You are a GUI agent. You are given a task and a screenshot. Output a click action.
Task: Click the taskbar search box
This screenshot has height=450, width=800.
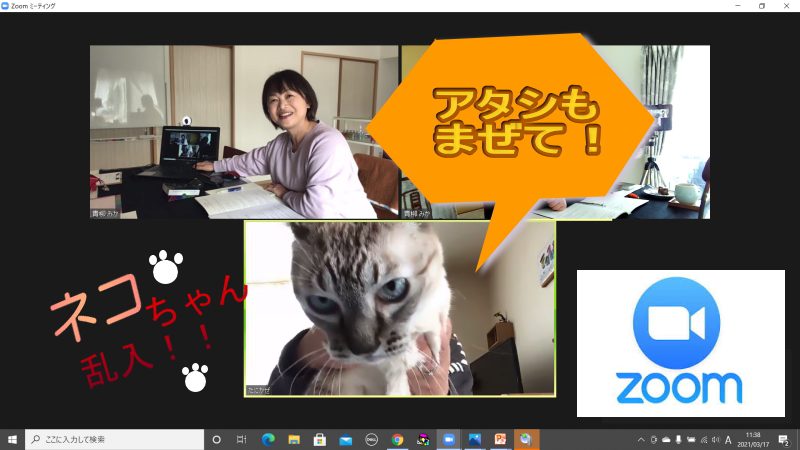point(112,439)
